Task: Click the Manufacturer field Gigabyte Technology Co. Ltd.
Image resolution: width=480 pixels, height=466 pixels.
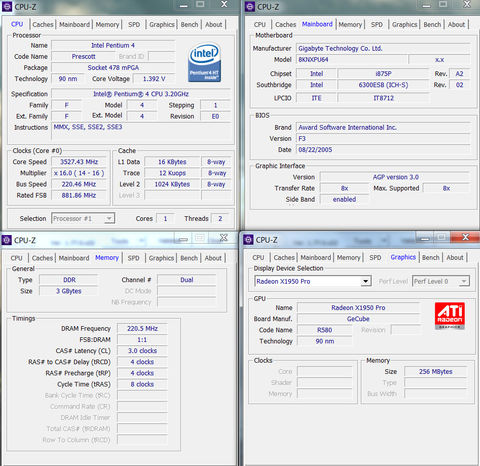Action: pyautogui.click(x=383, y=48)
